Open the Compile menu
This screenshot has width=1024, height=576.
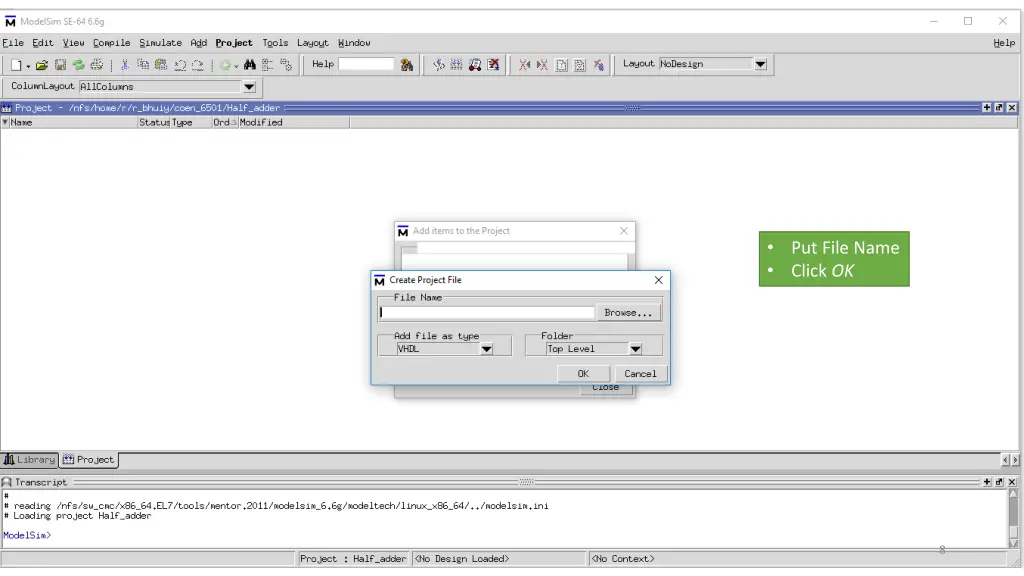tap(112, 42)
